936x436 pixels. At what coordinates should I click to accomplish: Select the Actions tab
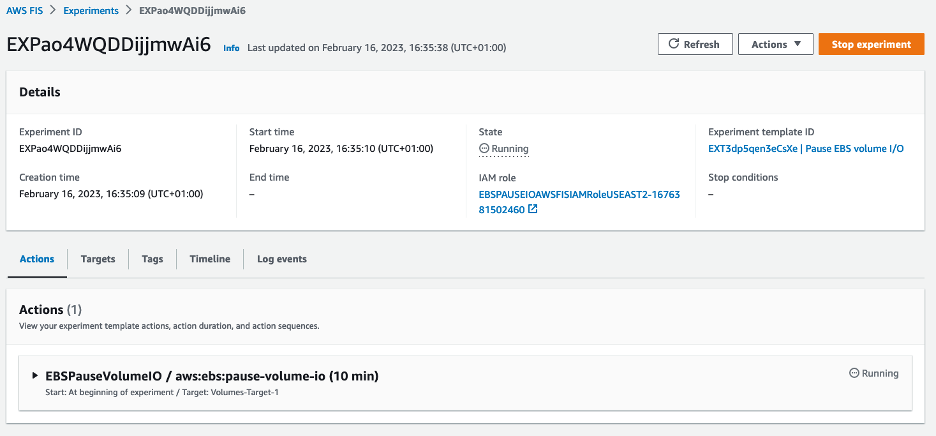37,259
